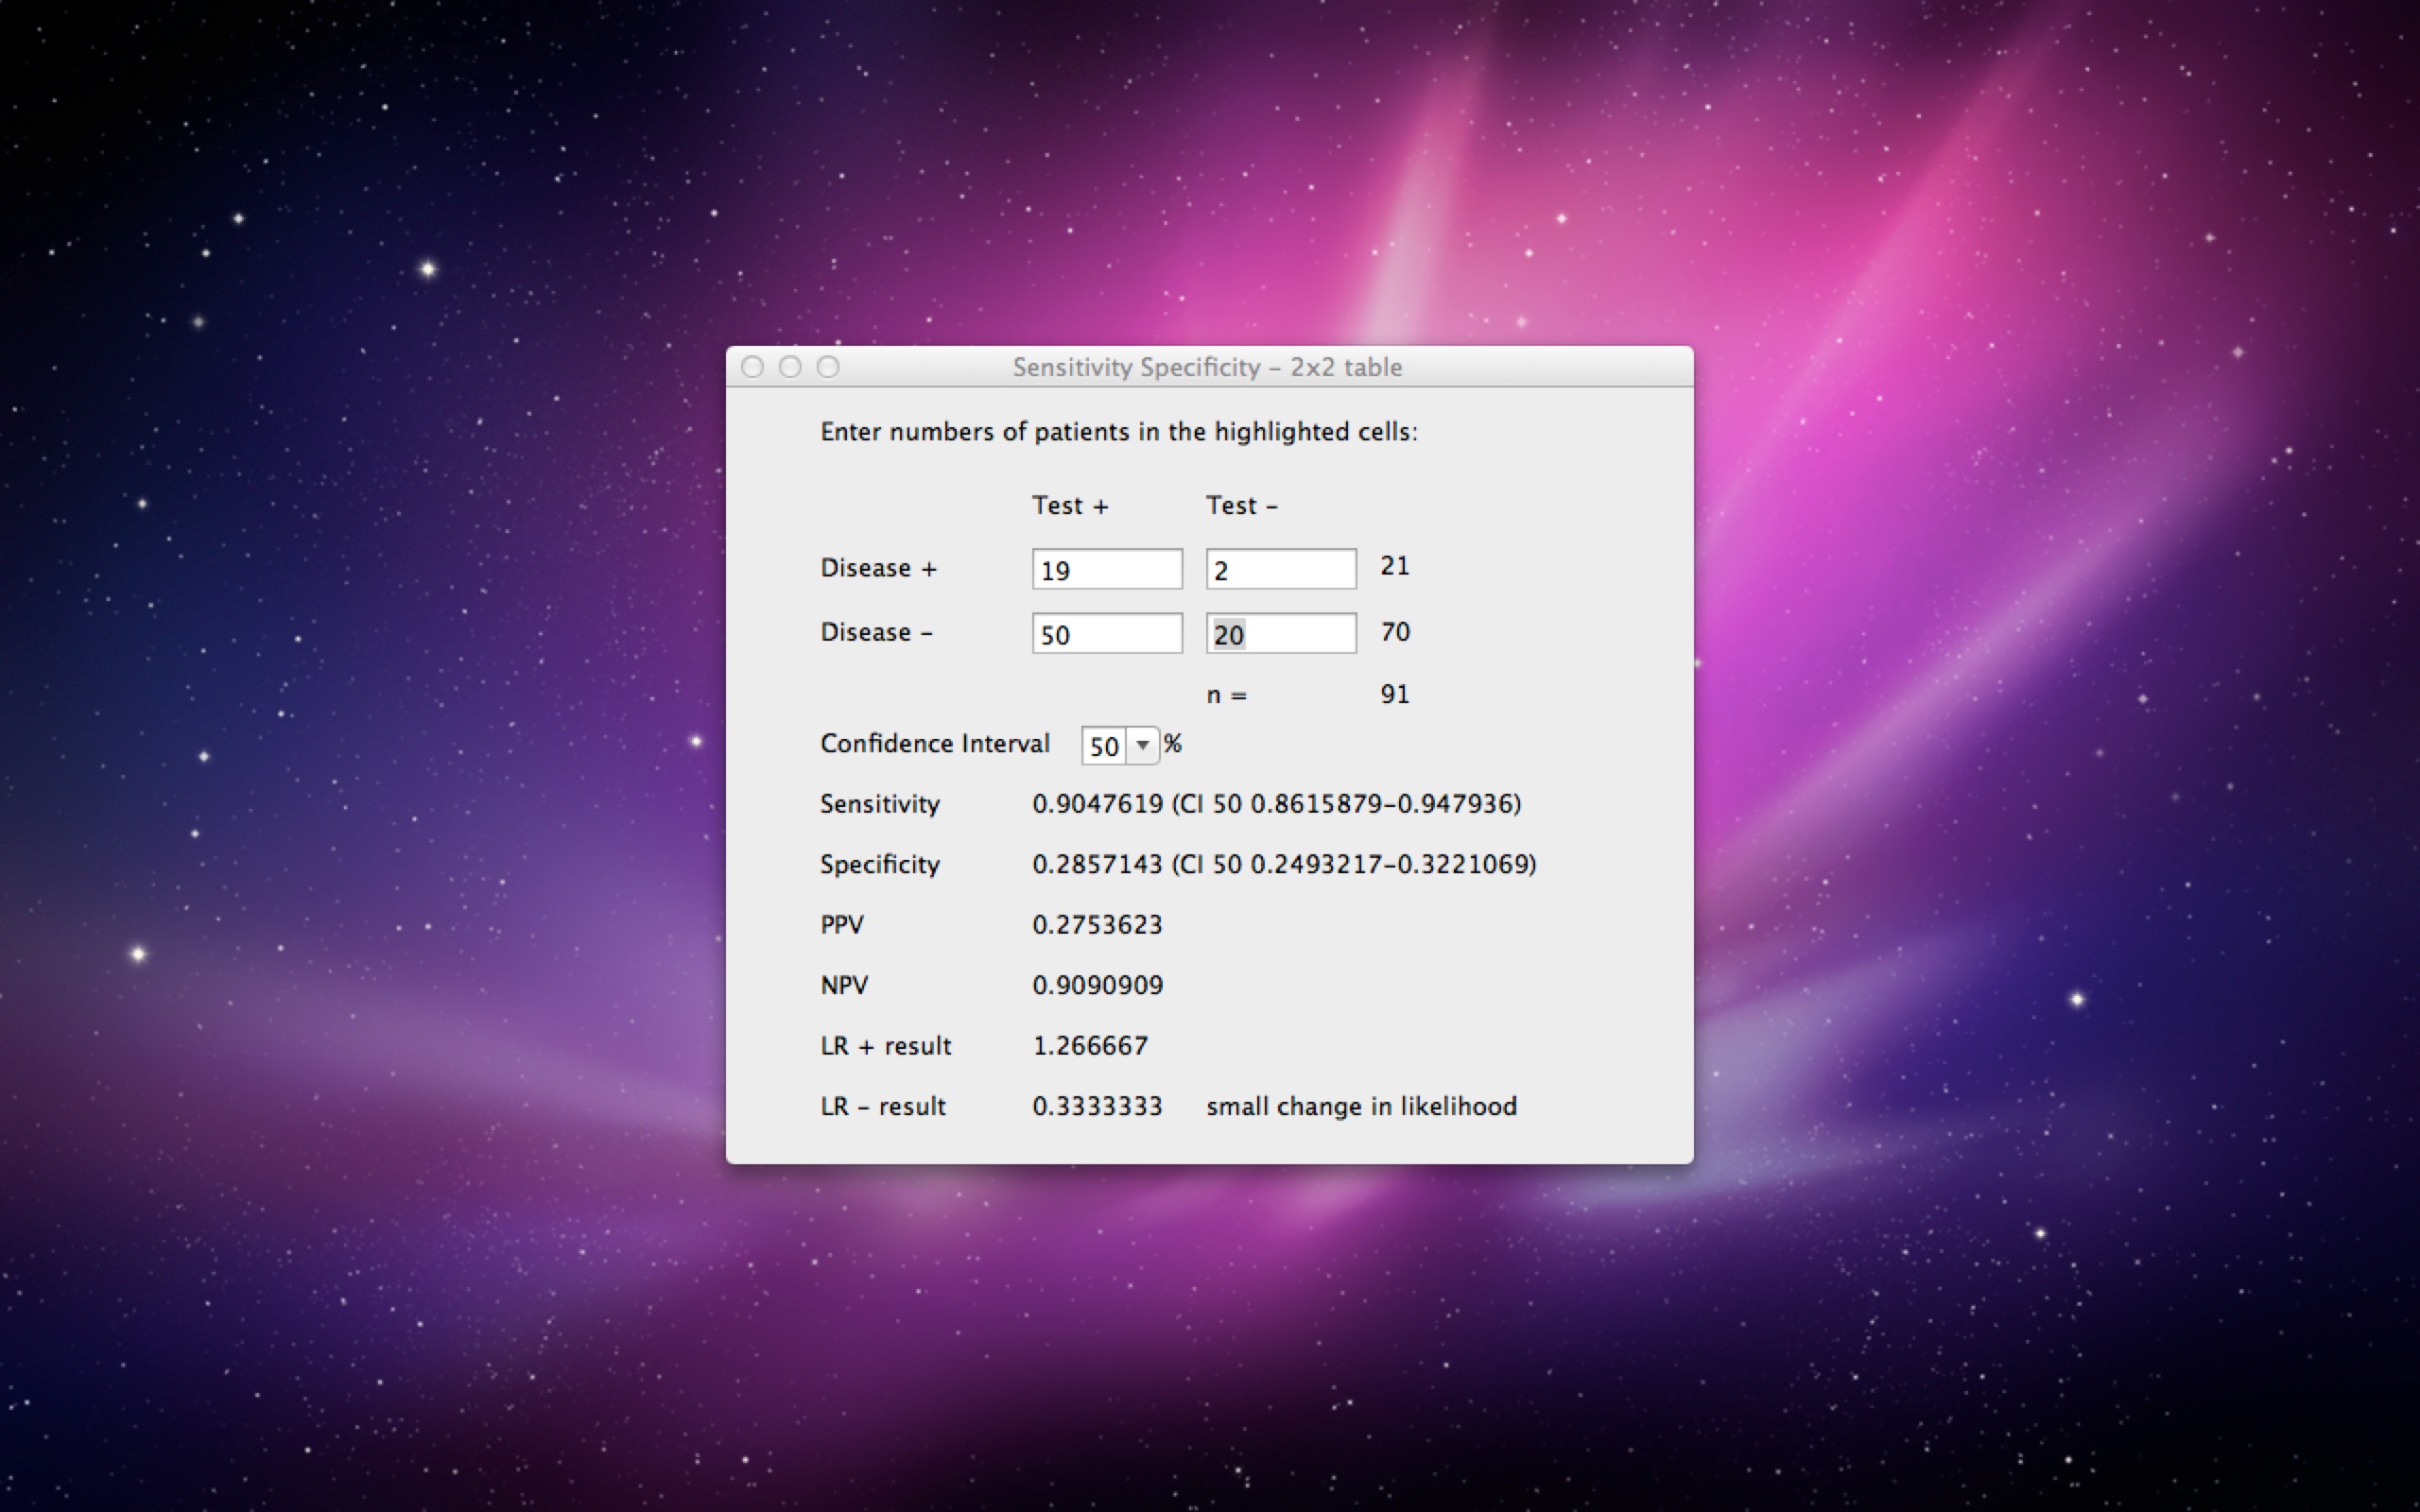Click the small change in likelihood text
The width and height of the screenshot is (2420, 1512).
[1362, 1106]
